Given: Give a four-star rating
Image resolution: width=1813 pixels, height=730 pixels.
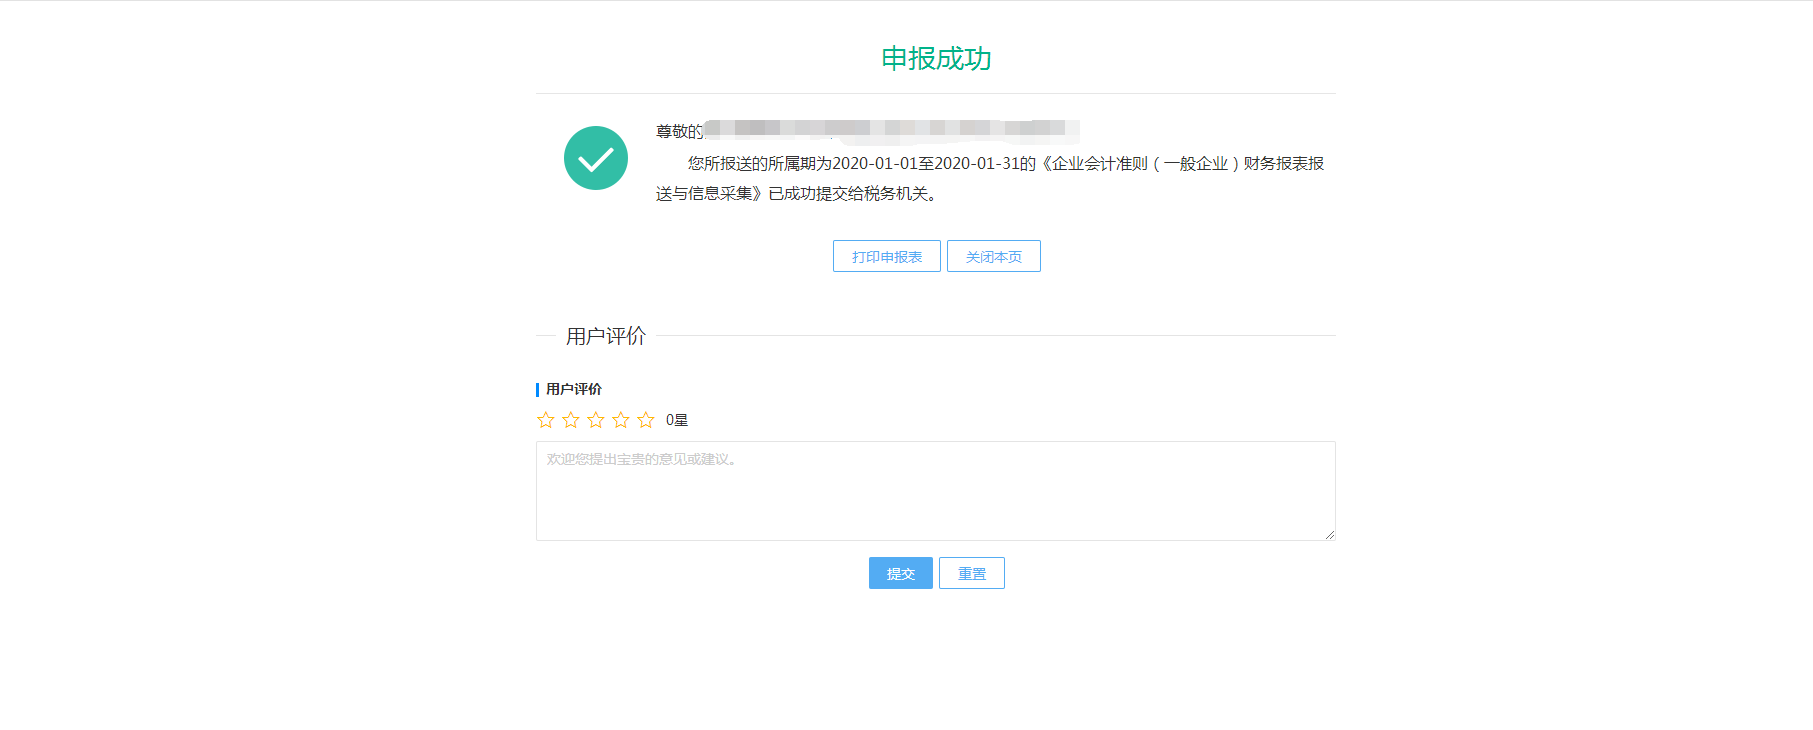Looking at the screenshot, I should [621, 420].
